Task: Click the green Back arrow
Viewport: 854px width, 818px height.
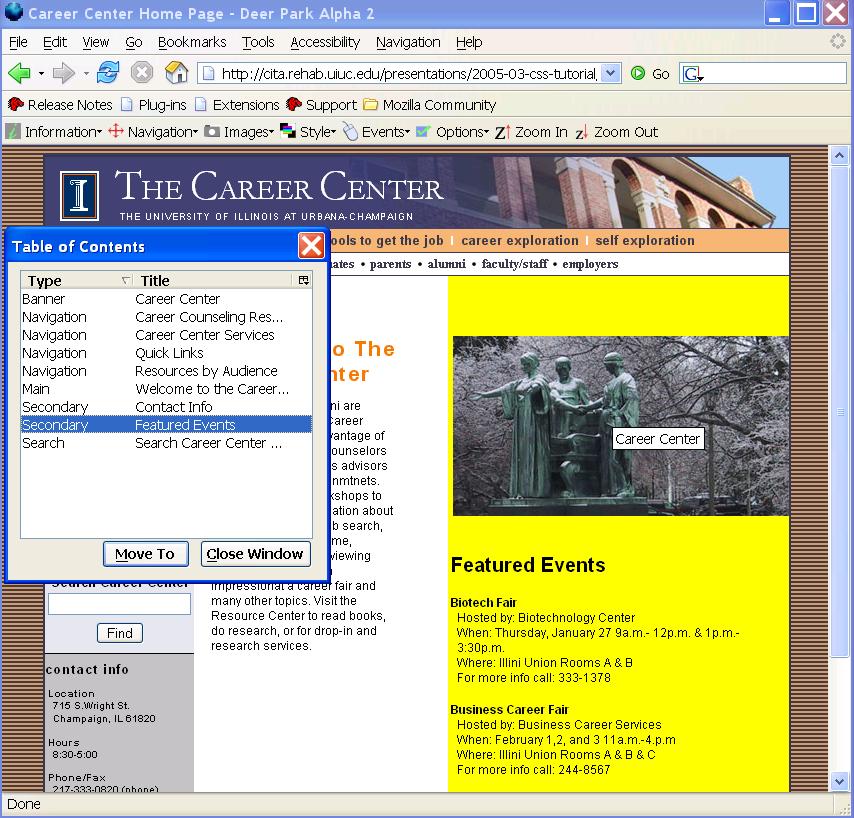Action: [19, 73]
